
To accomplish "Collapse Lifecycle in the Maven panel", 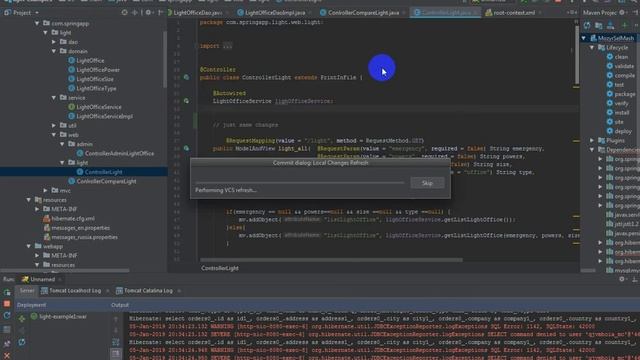I will [592, 47].
